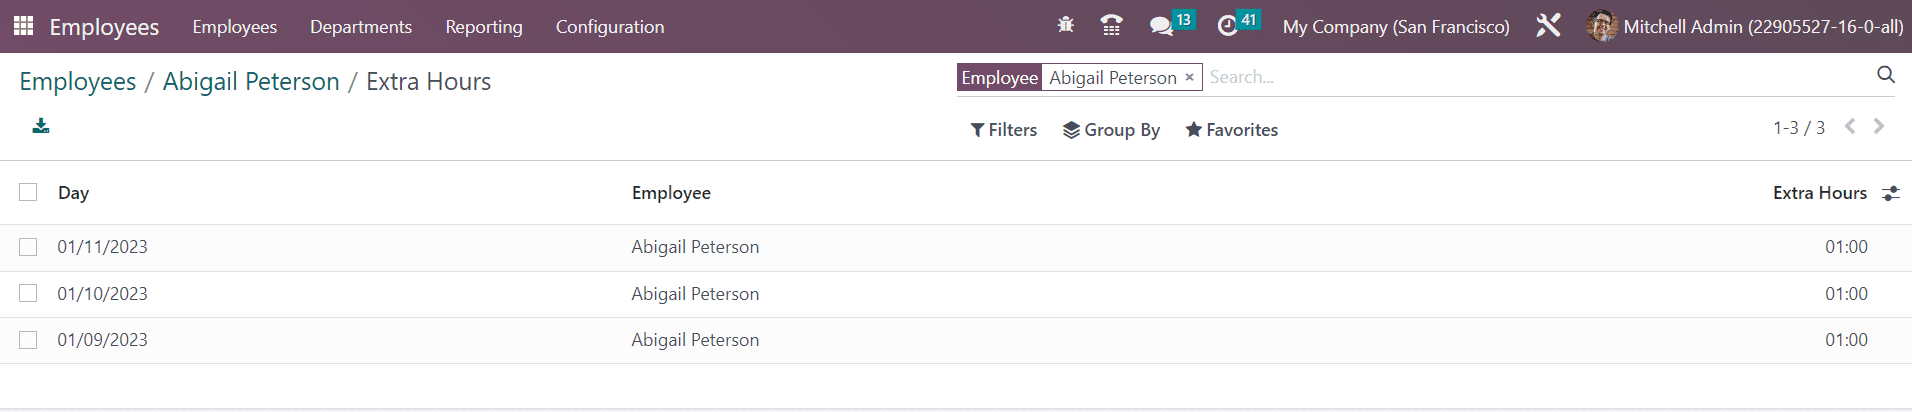Viewport: 1912px width, 412px height.
Task: Toggle the select-all header checkbox
Action: tap(28, 192)
